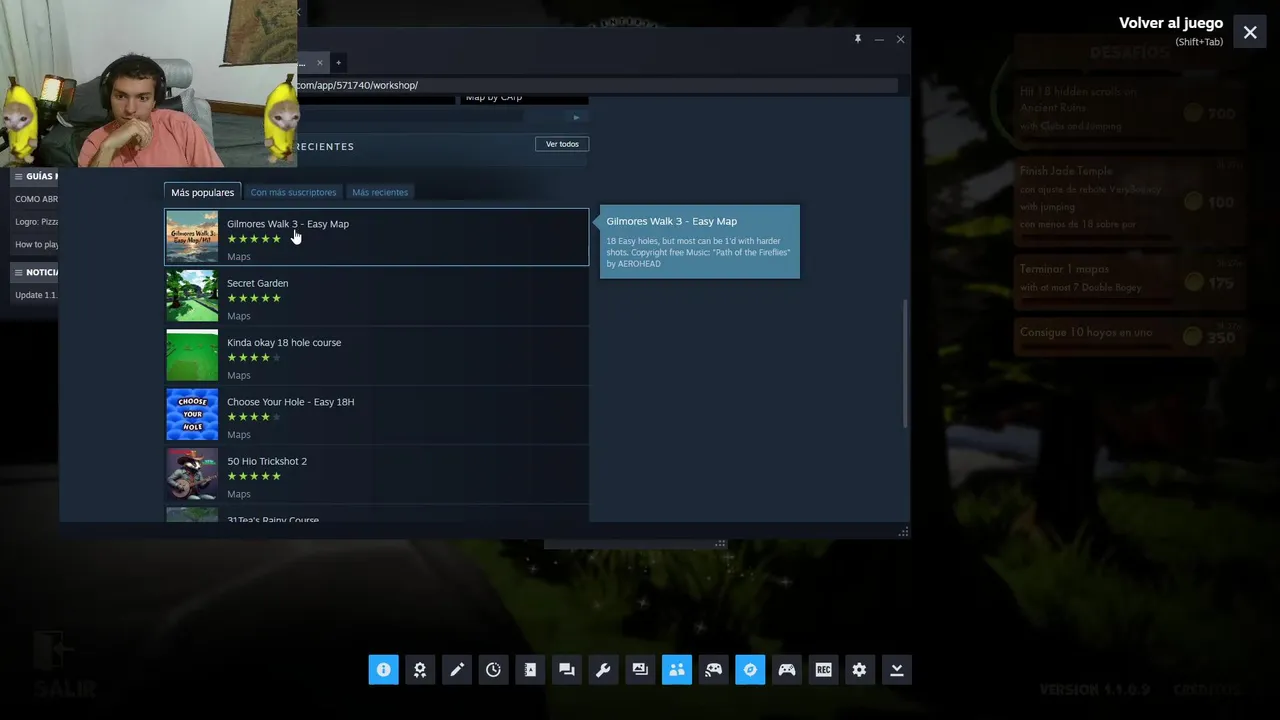Click the COMO ABR guide entry

click(x=36, y=199)
